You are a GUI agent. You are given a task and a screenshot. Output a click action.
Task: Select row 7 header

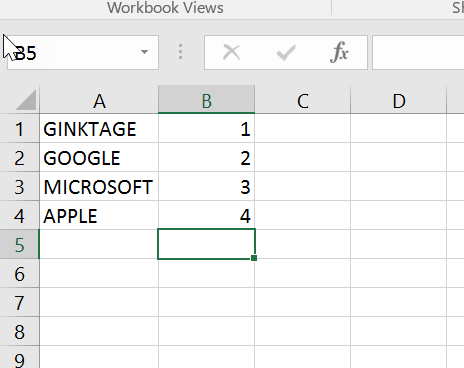pos(19,303)
